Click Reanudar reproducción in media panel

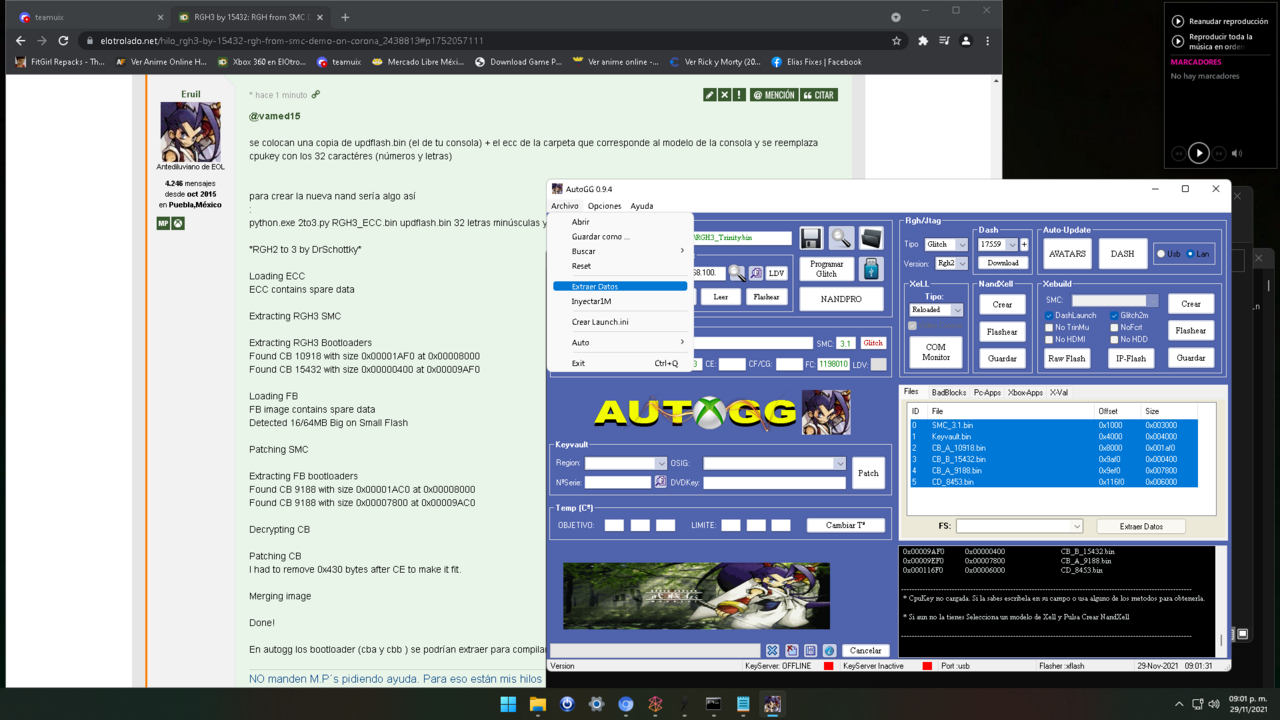(x=1219, y=21)
